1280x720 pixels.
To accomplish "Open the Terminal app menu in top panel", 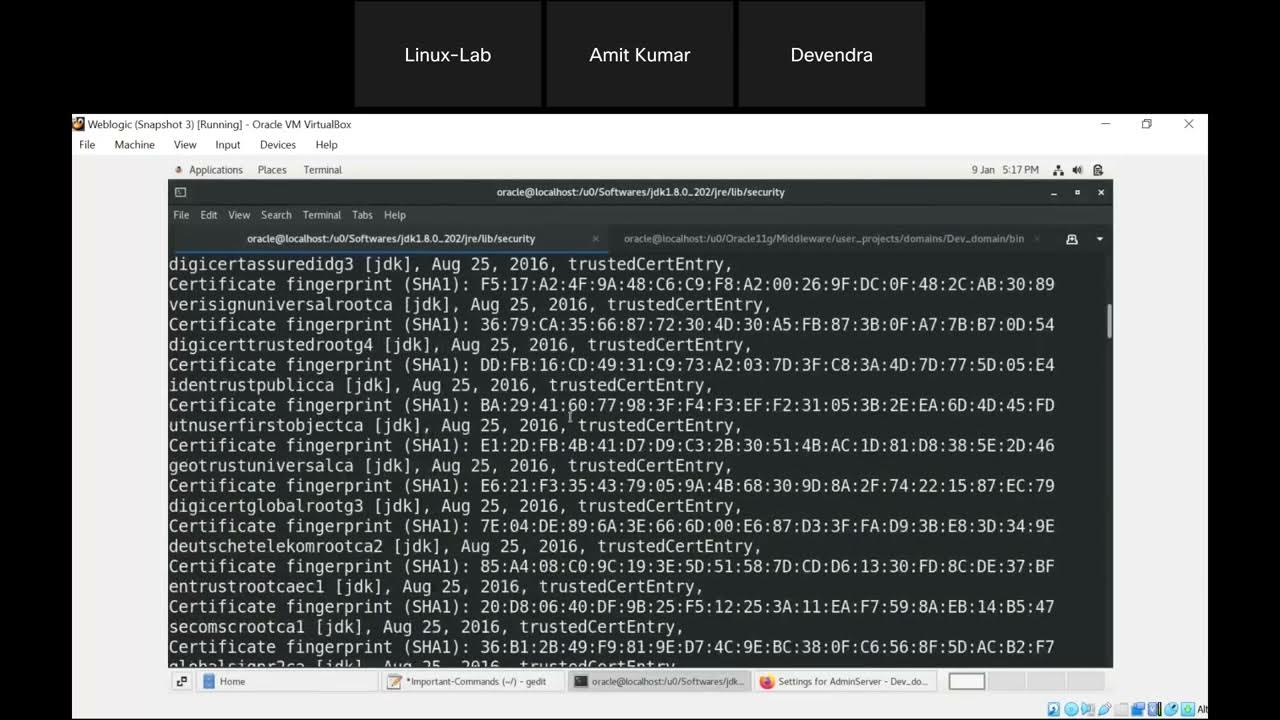I will pos(322,170).
